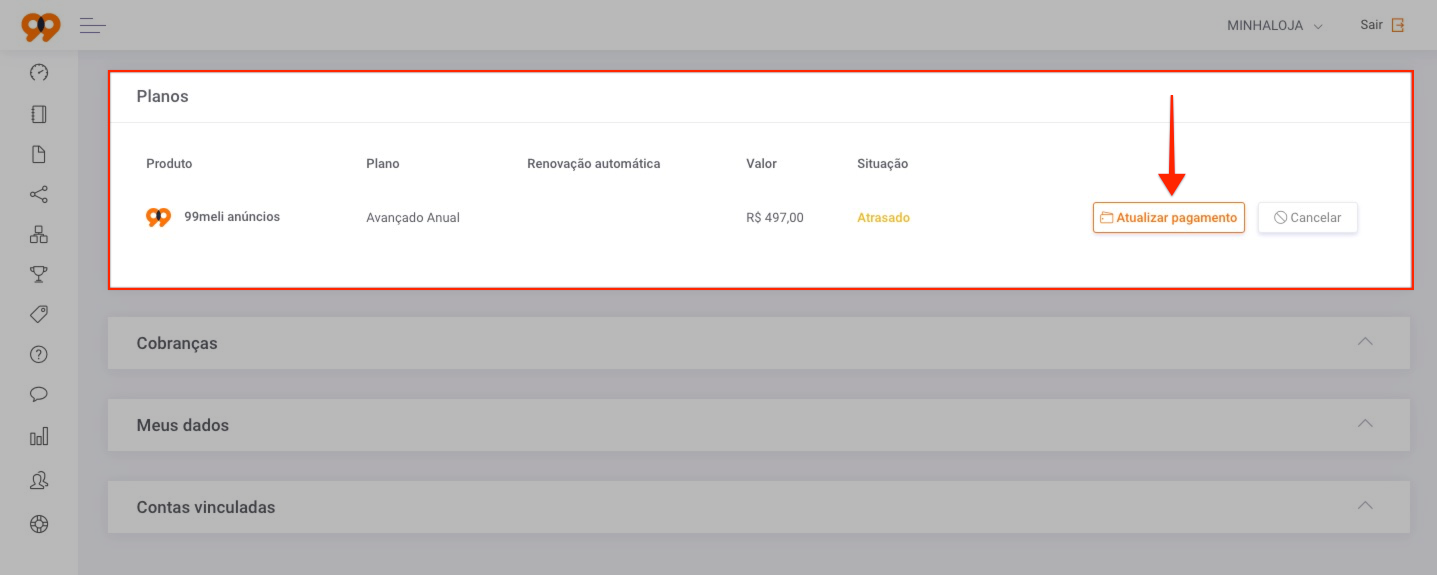Screen dimensions: 1437x575
Task: Toggle the hamburger menu beside logo
Action: [93, 25]
